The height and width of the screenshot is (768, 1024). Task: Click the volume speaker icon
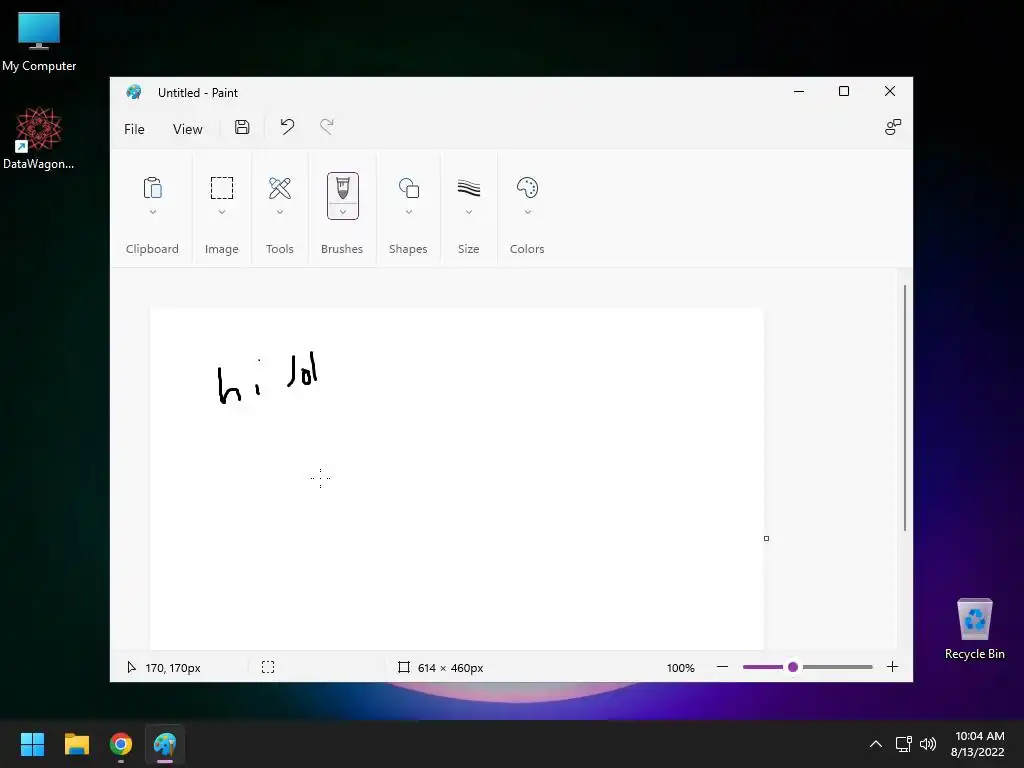[x=928, y=744]
